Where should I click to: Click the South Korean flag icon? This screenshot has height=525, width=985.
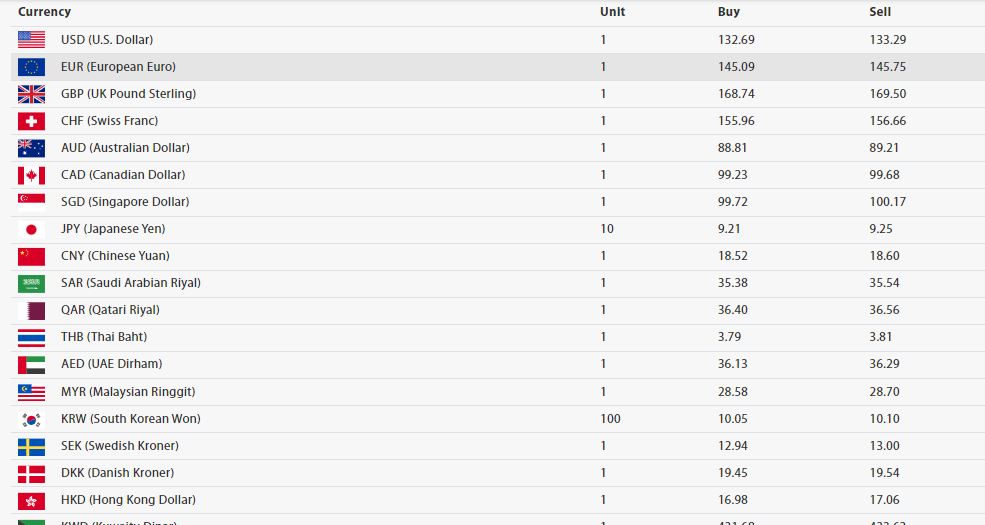[31, 419]
